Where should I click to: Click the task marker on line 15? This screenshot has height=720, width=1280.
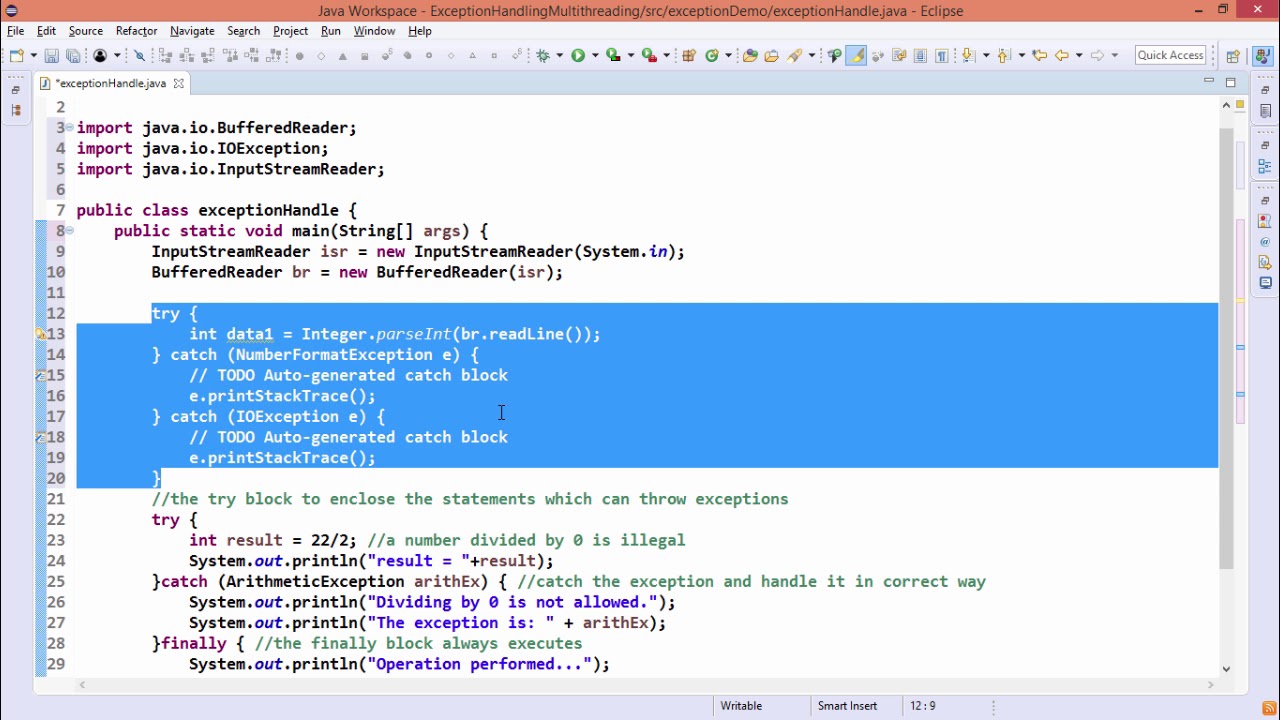click(41, 375)
